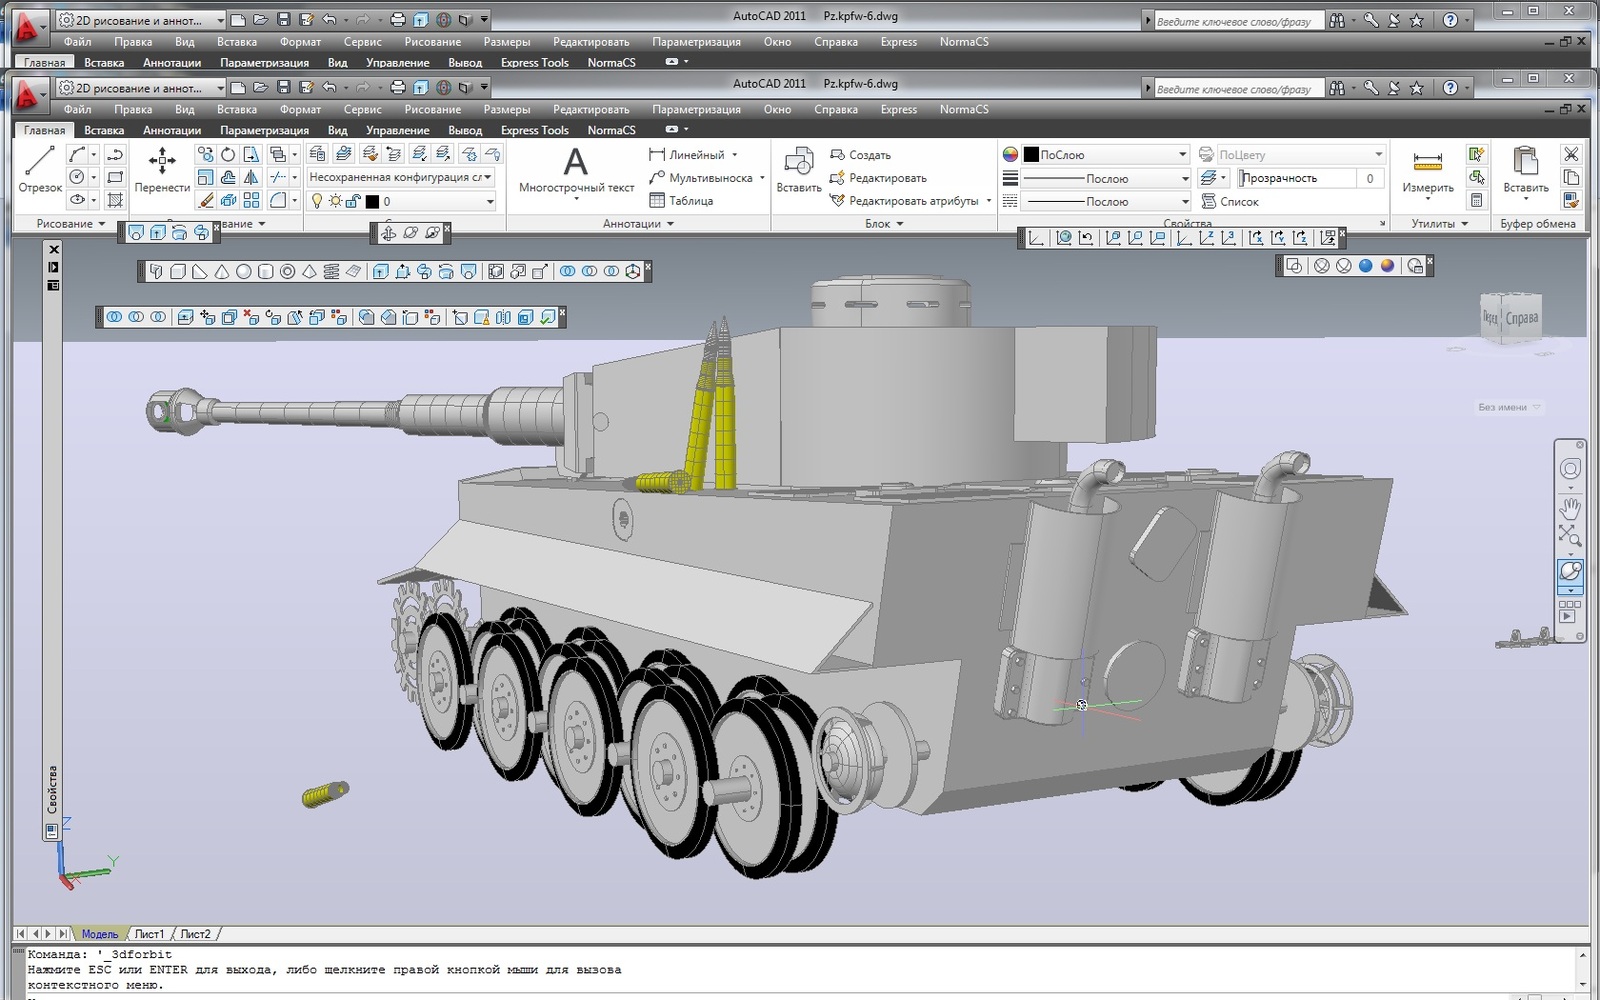
Task: Click the cylinder primitive icon
Action: coord(265,271)
